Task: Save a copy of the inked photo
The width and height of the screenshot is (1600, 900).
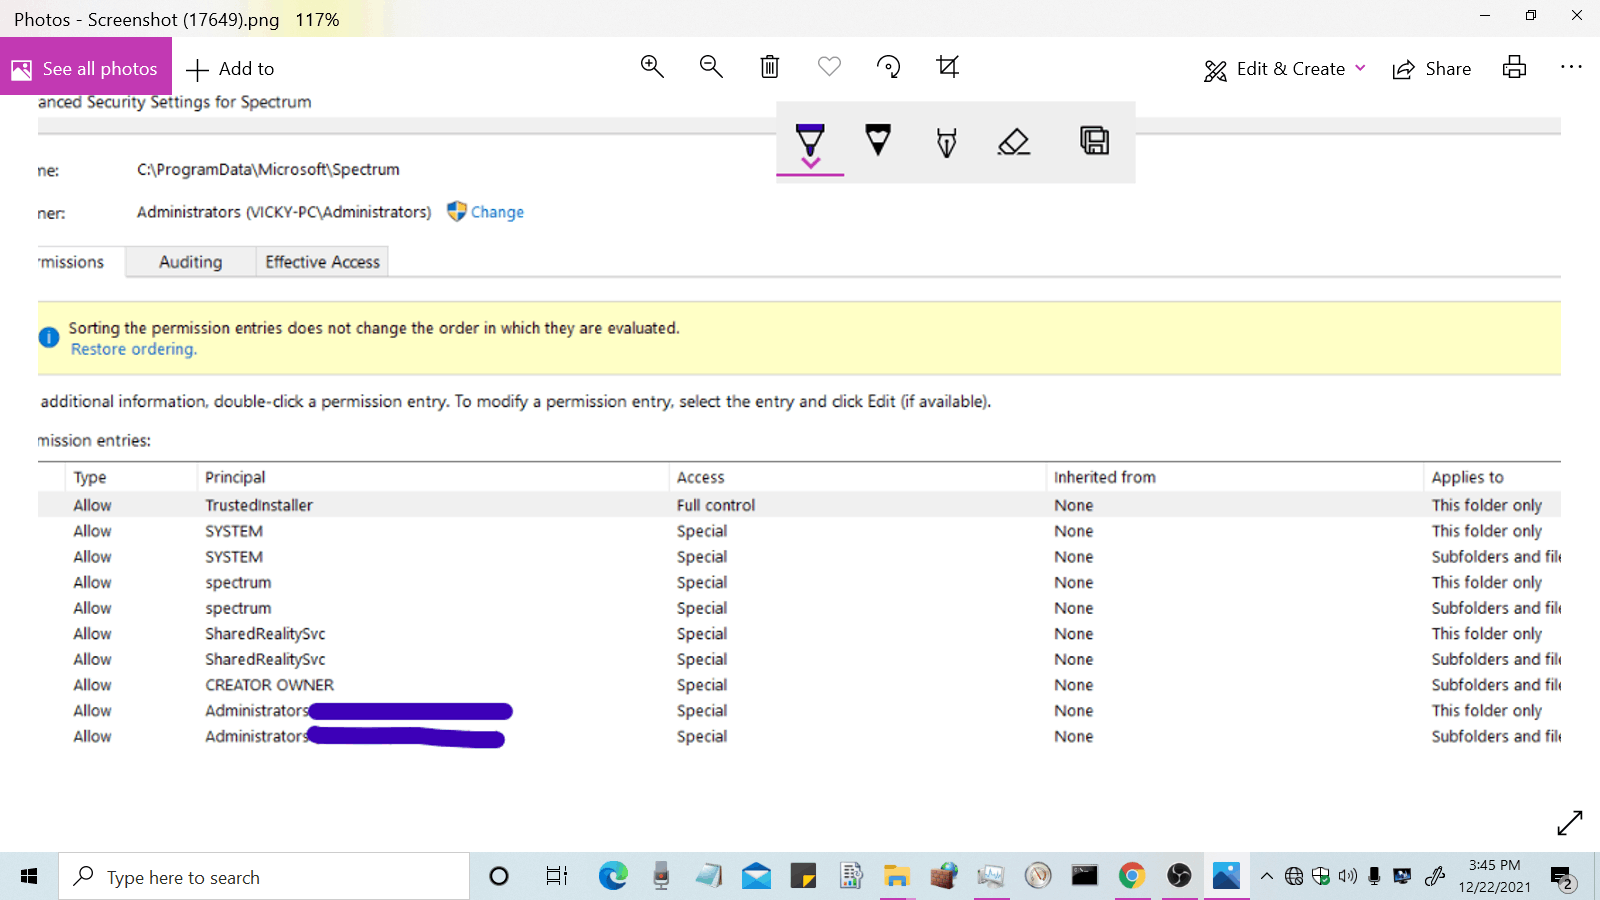Action: (x=1094, y=140)
